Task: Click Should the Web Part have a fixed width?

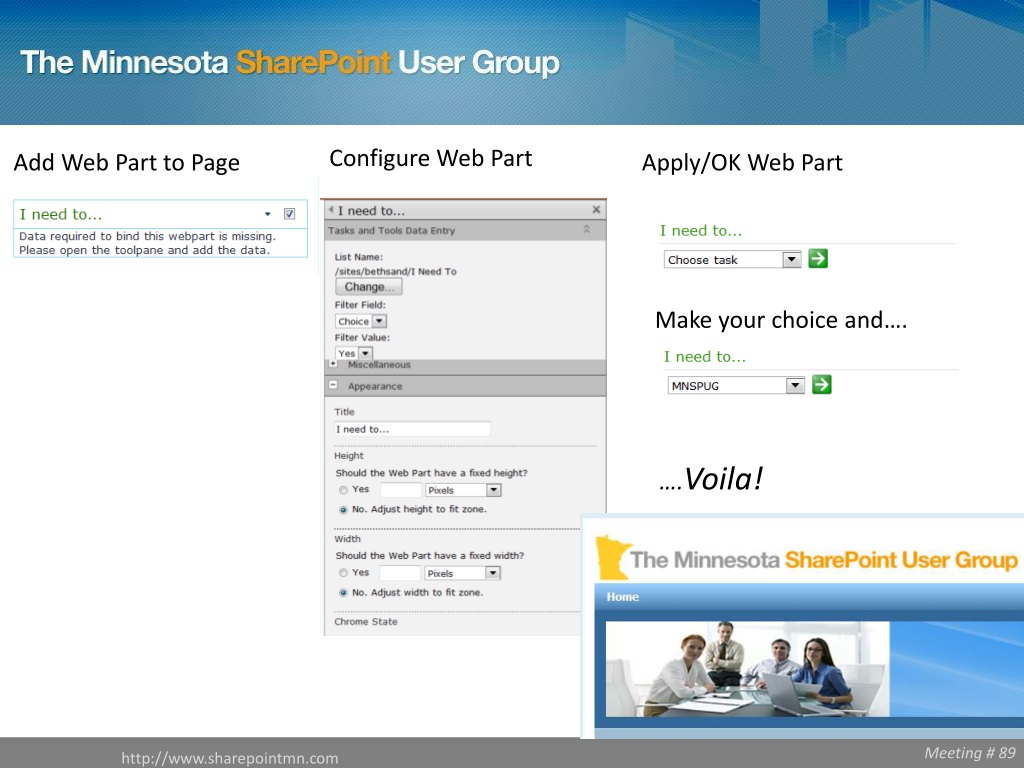Action: tap(430, 556)
